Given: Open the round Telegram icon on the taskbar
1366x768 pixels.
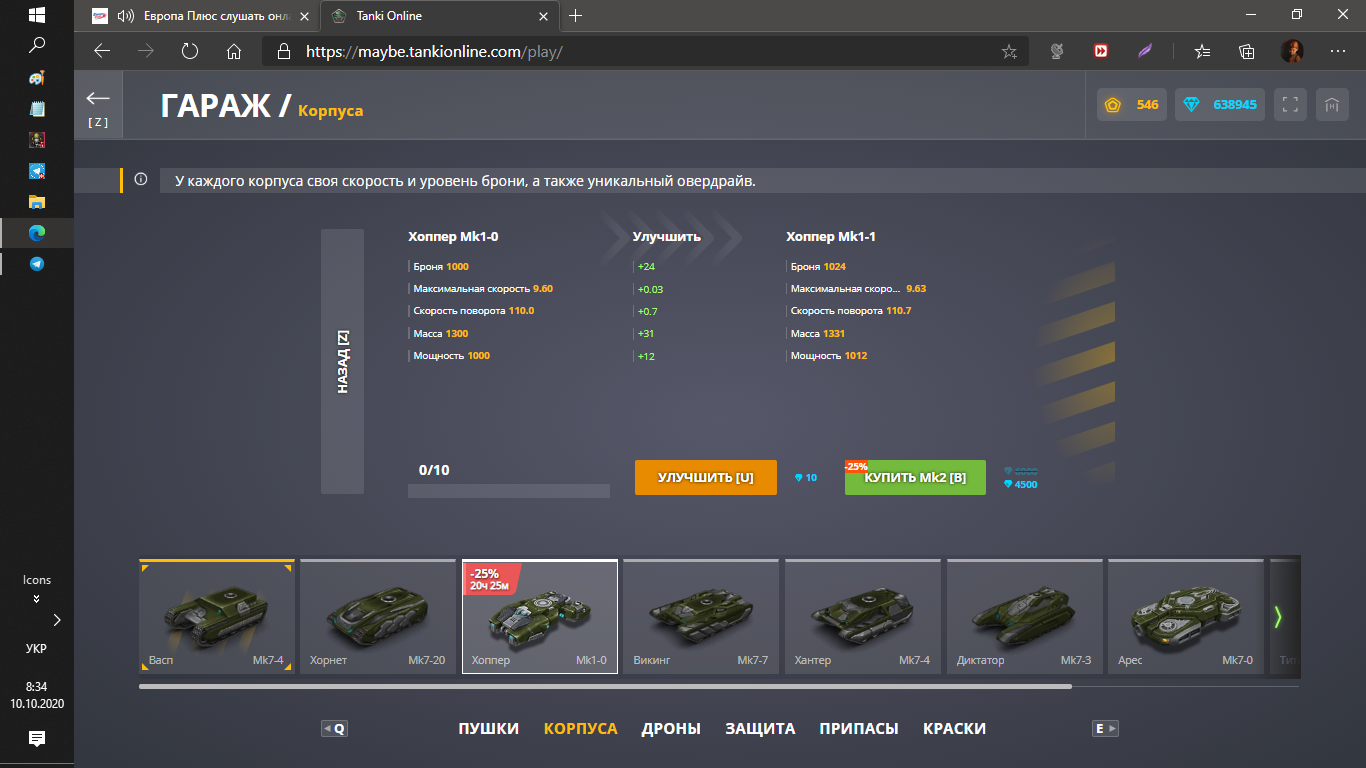Looking at the screenshot, I should [x=37, y=264].
